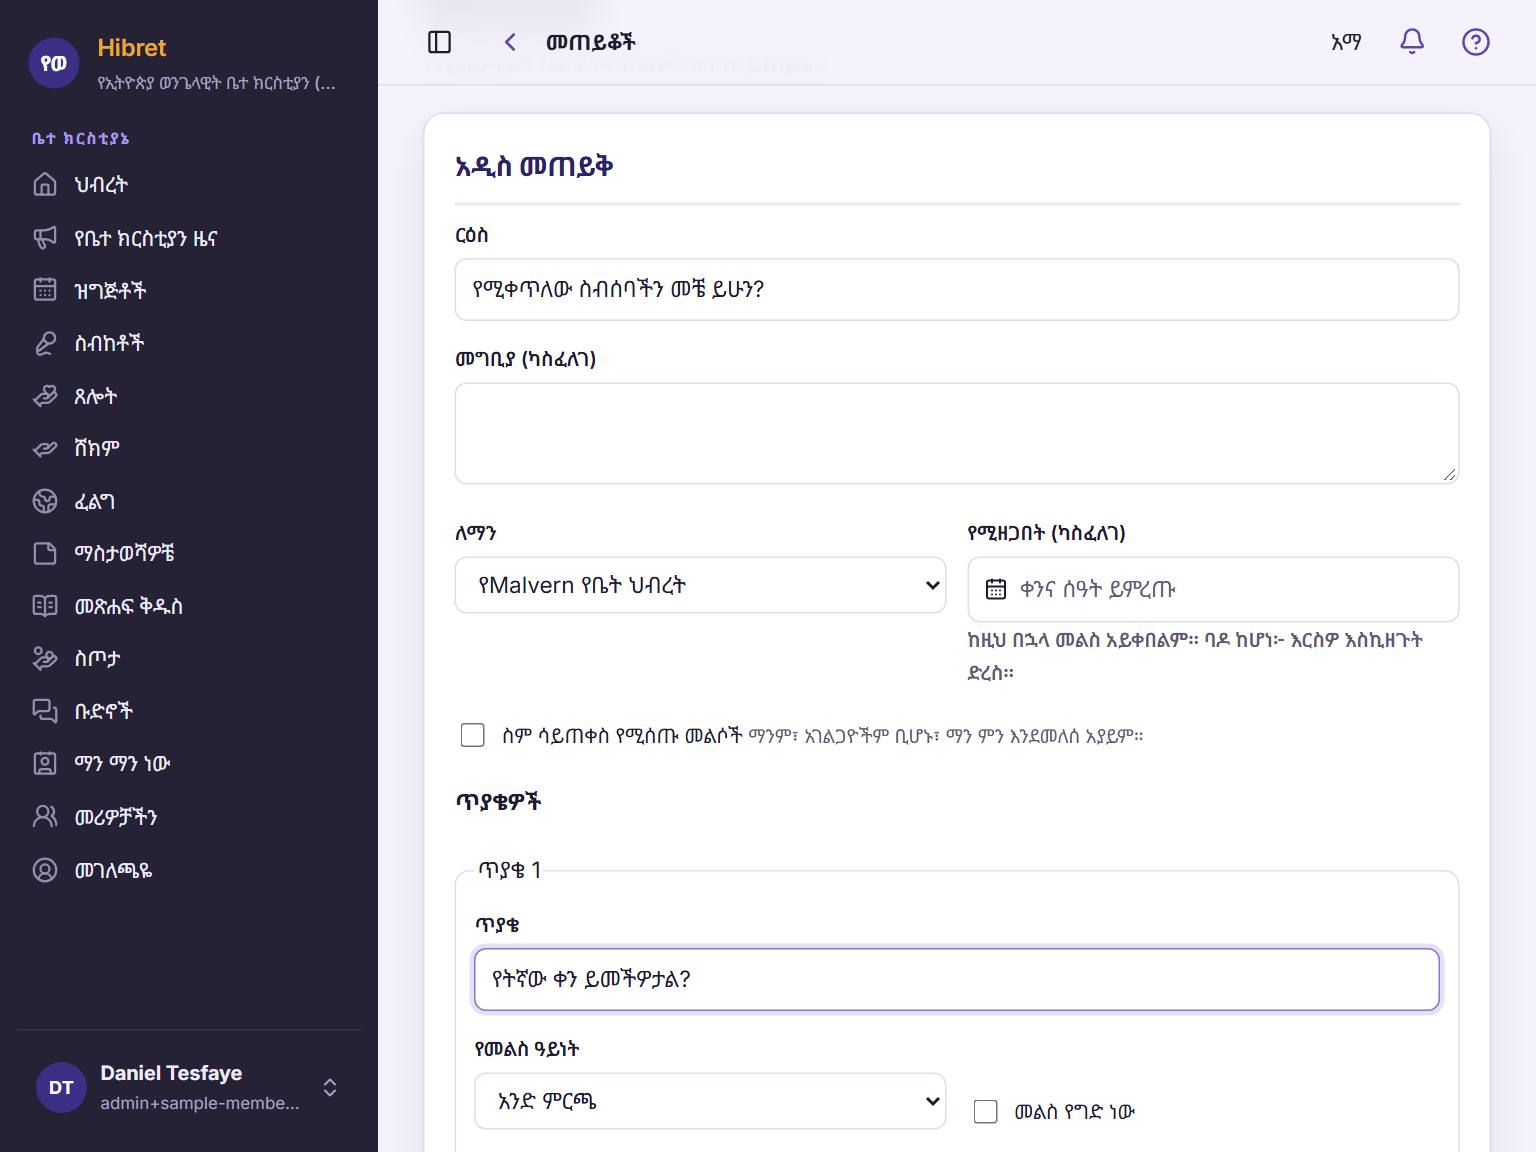
Task: Select ቡድኖች in the sidebar
Action: 189,711
